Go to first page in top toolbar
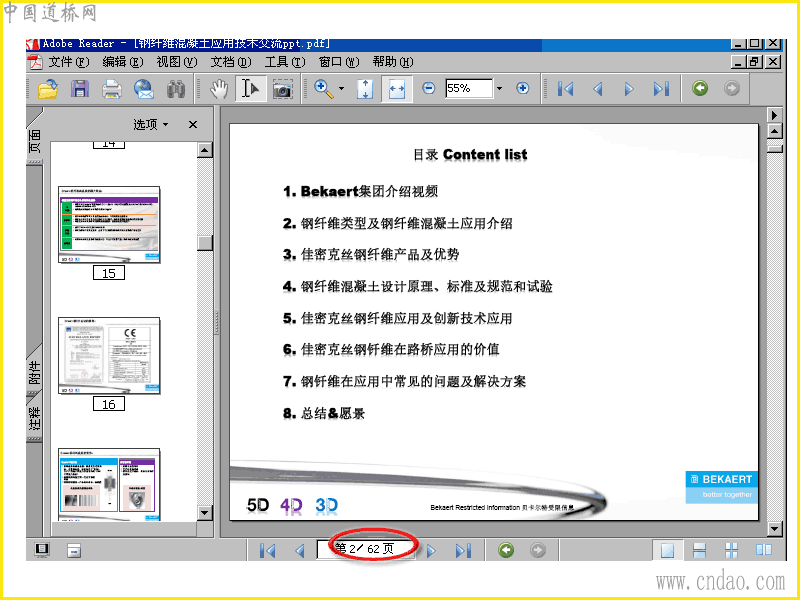 pos(565,89)
